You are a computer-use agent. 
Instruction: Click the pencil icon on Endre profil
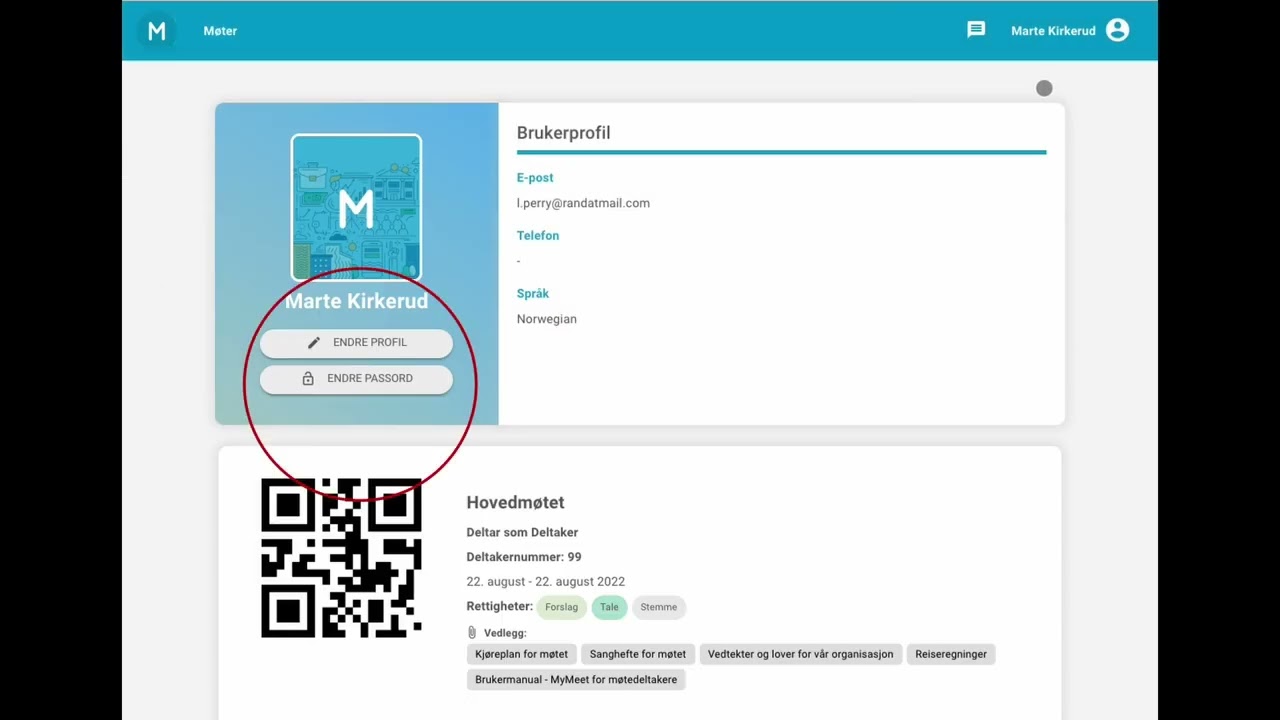pos(314,343)
